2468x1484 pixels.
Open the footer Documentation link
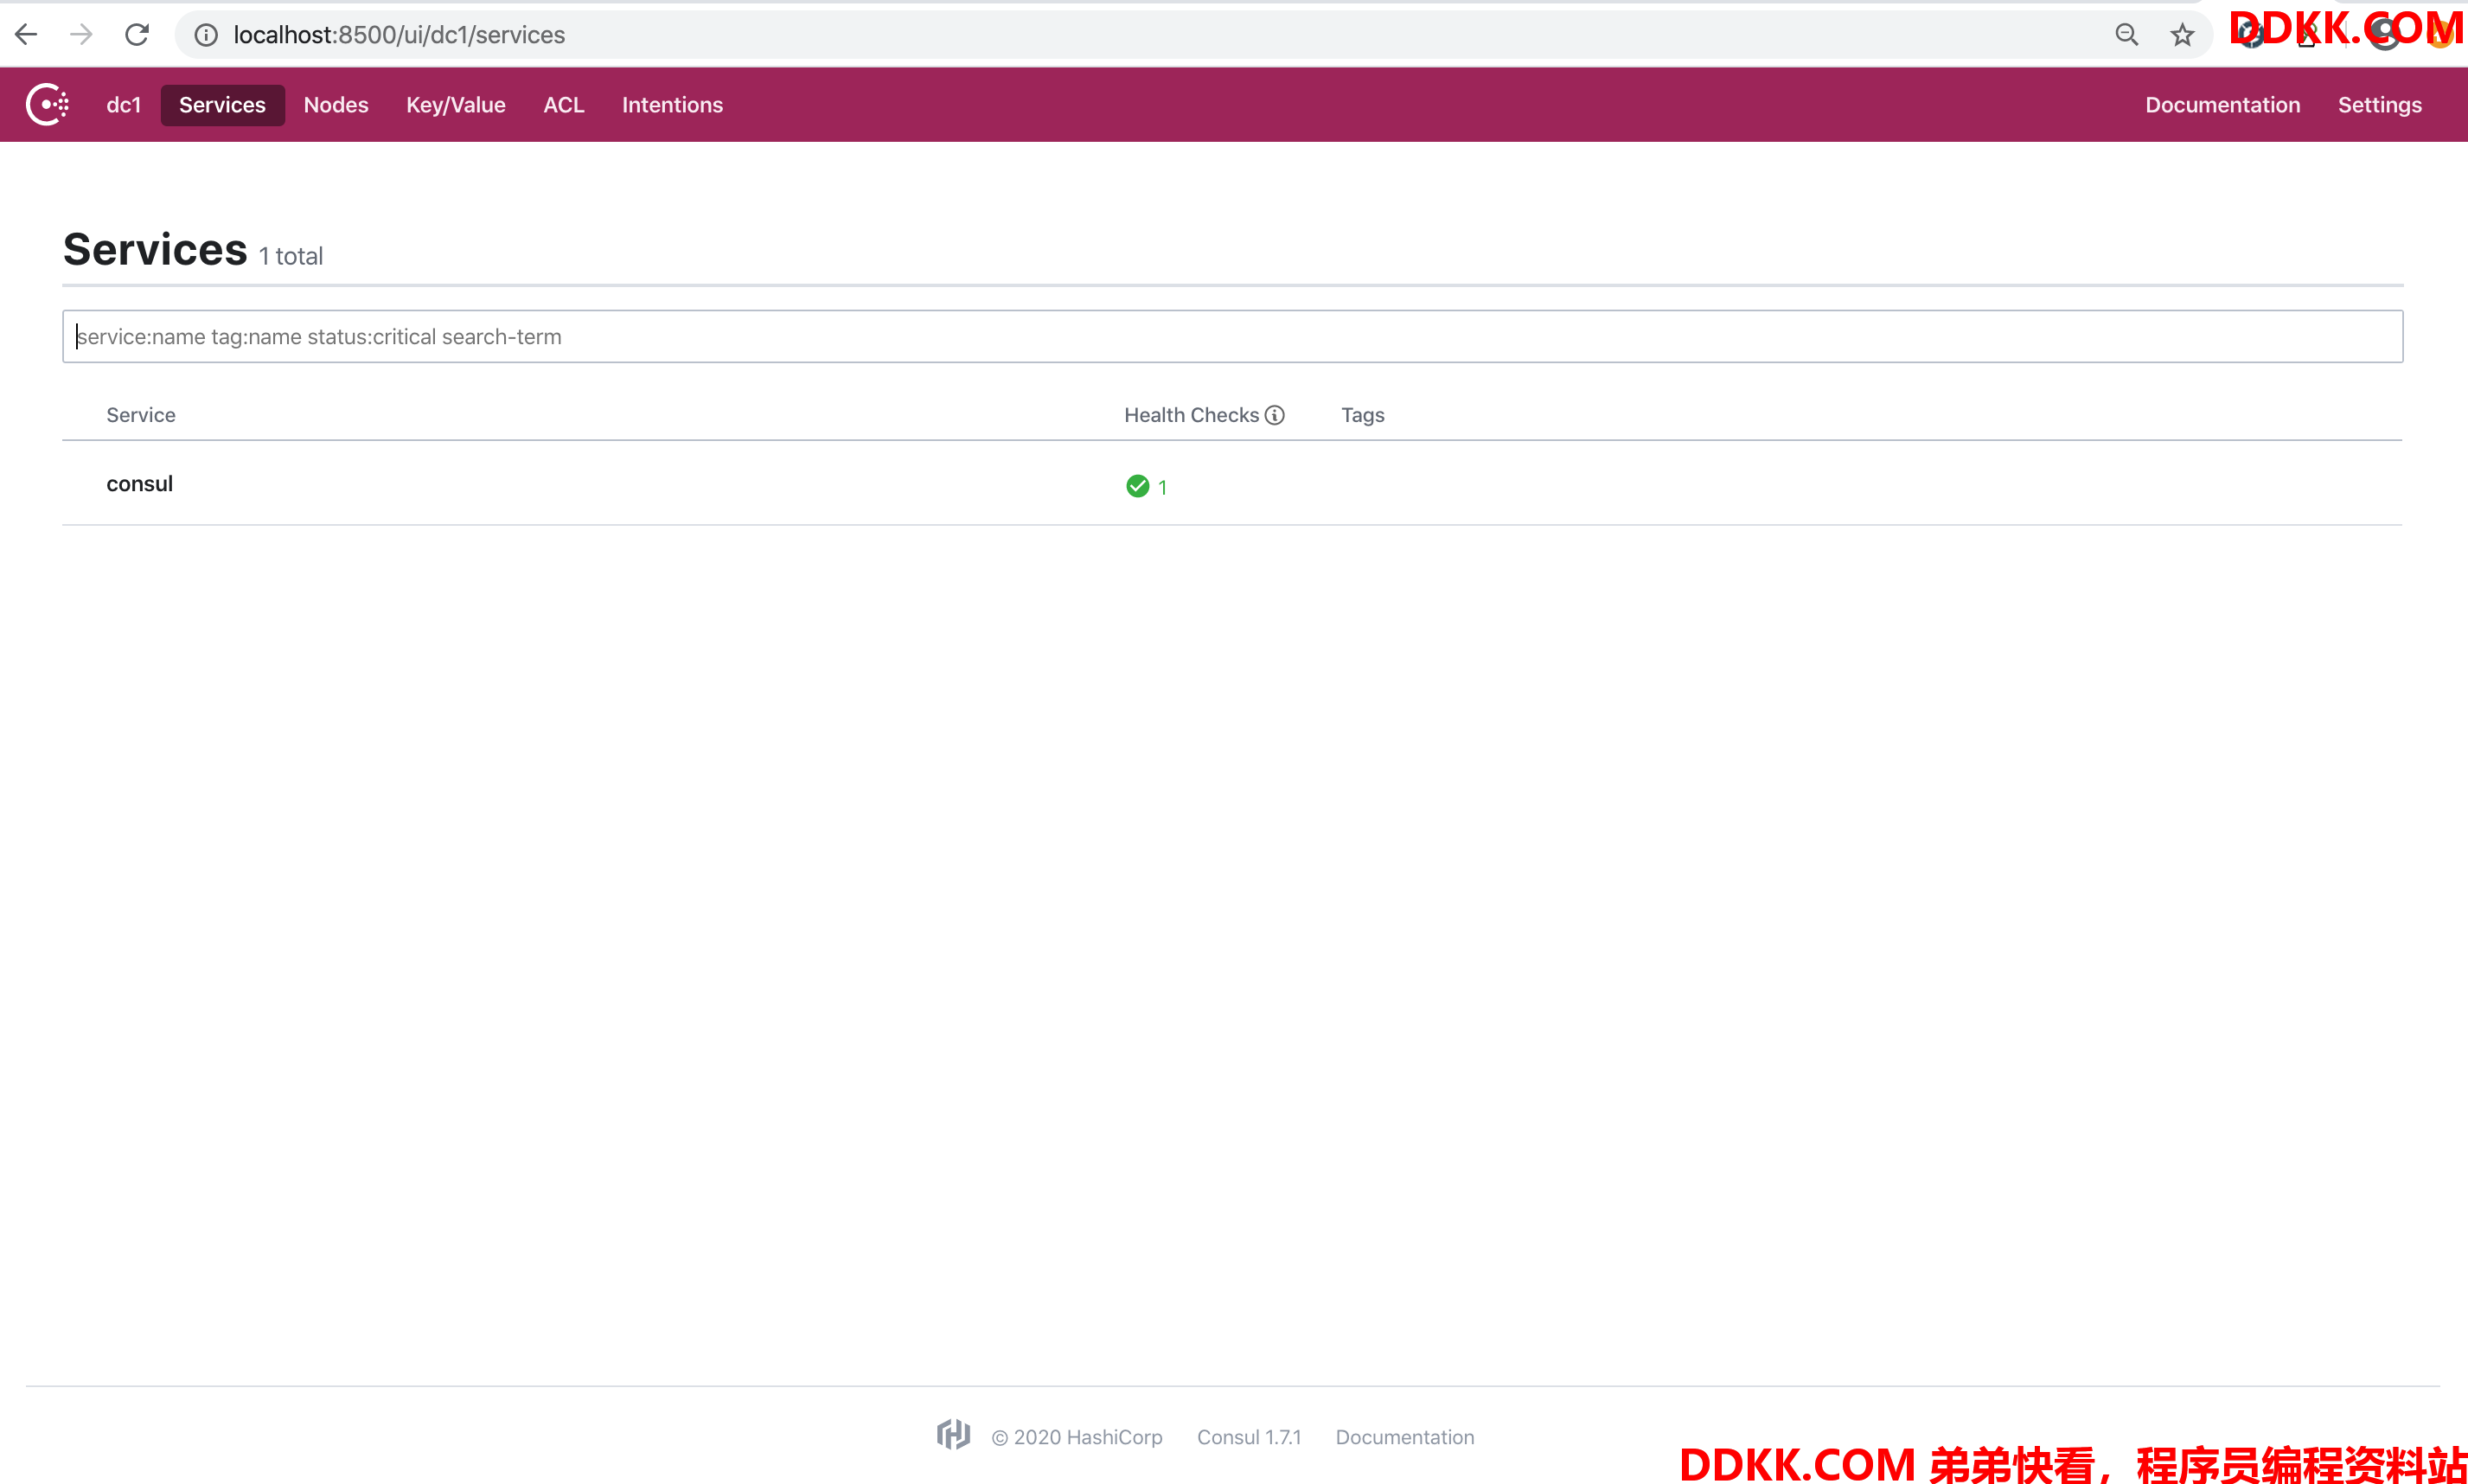pos(1404,1437)
